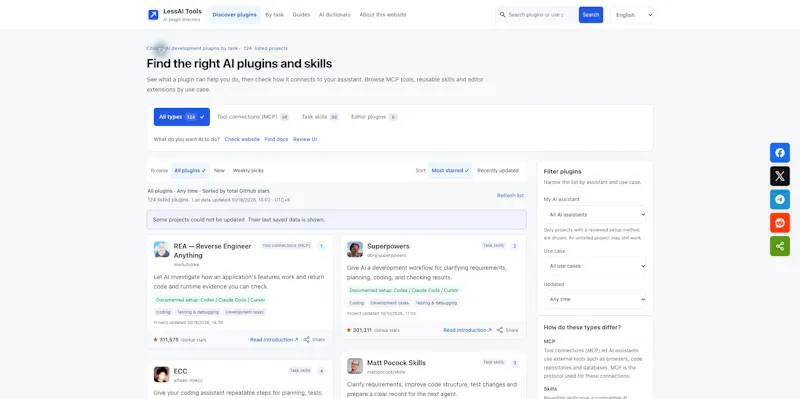The width and height of the screenshot is (800, 399).
Task: Open Read introduction on the Superpowers card
Action: pyautogui.click(x=467, y=330)
